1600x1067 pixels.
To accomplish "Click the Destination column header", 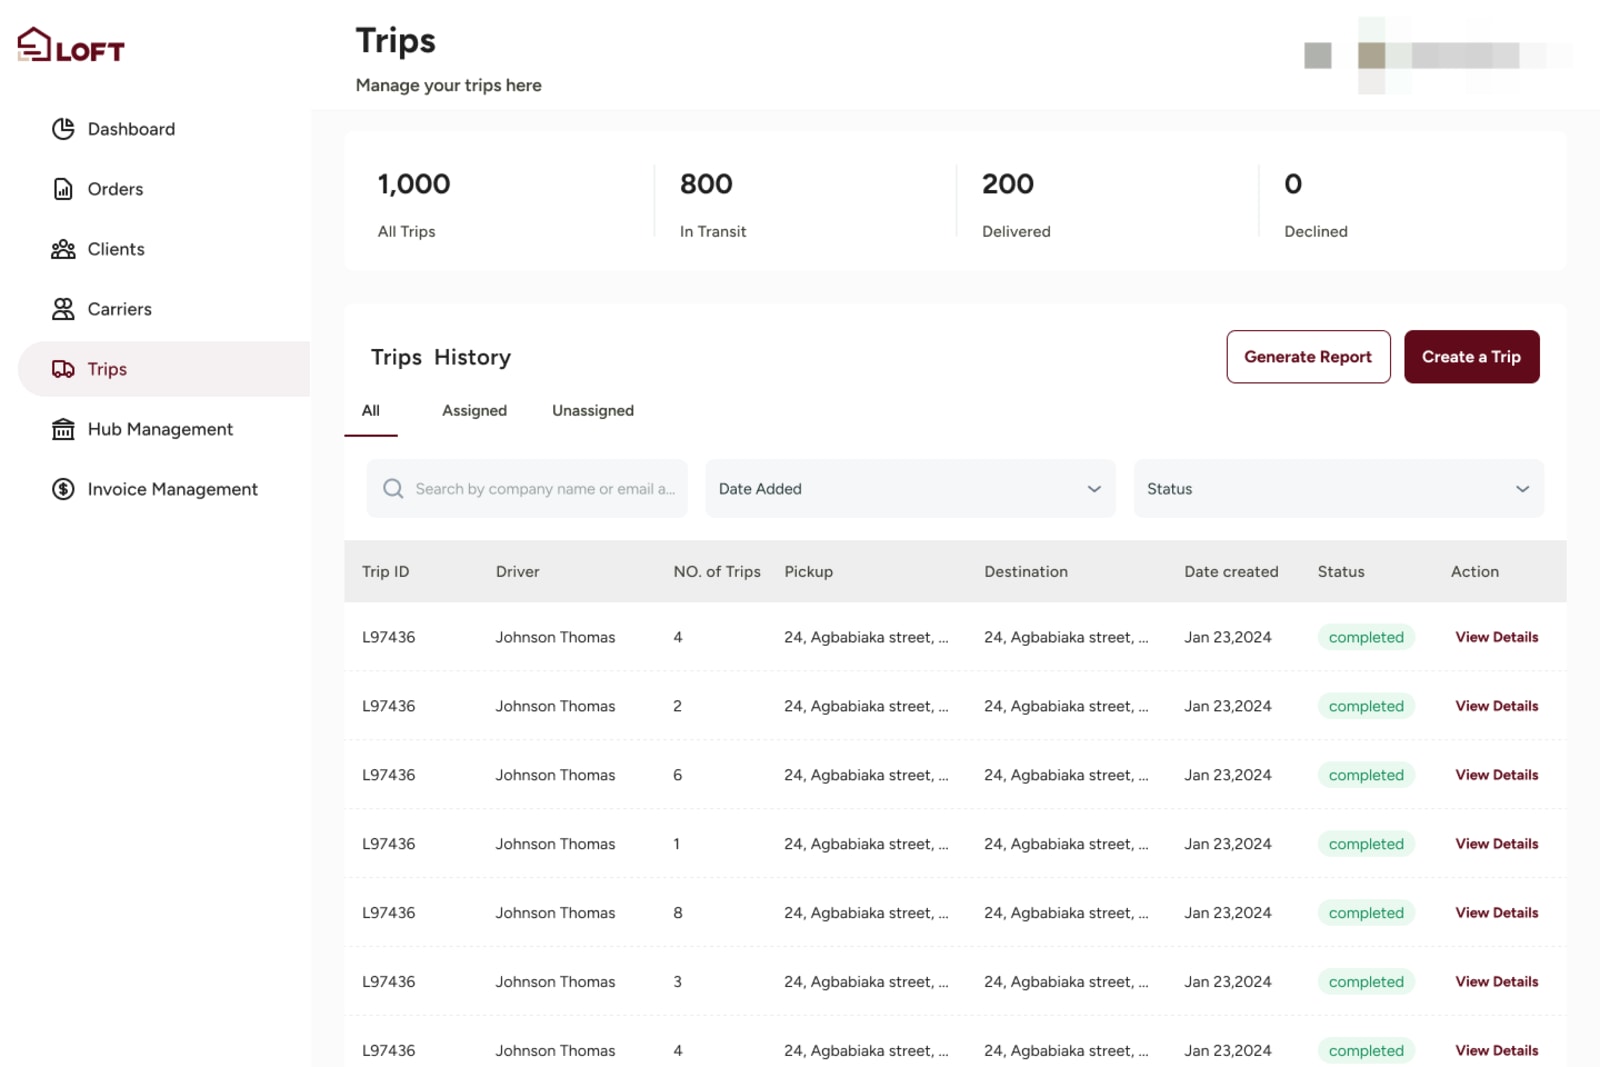I will tap(1026, 572).
